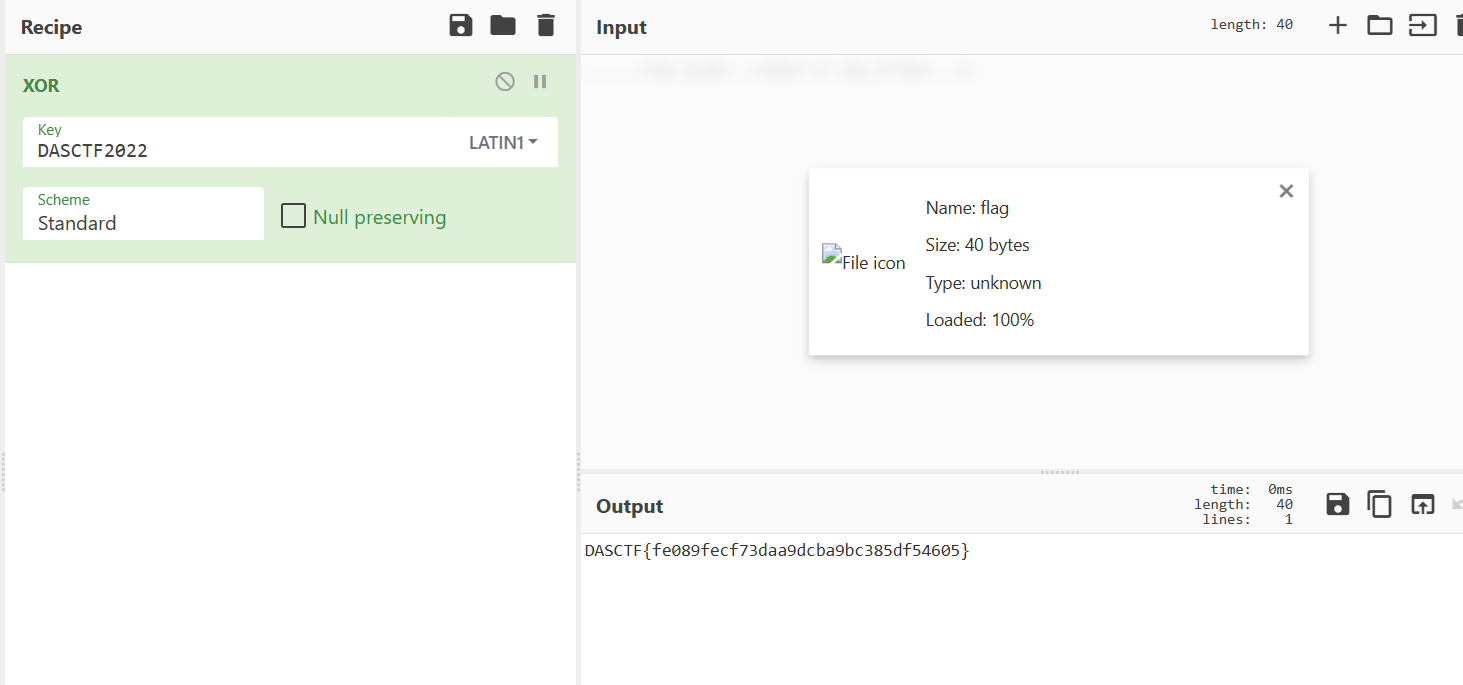Image resolution: width=1463 pixels, height=685 pixels.
Task: Set breakpoint on XOR operation
Action: pyautogui.click(x=540, y=82)
